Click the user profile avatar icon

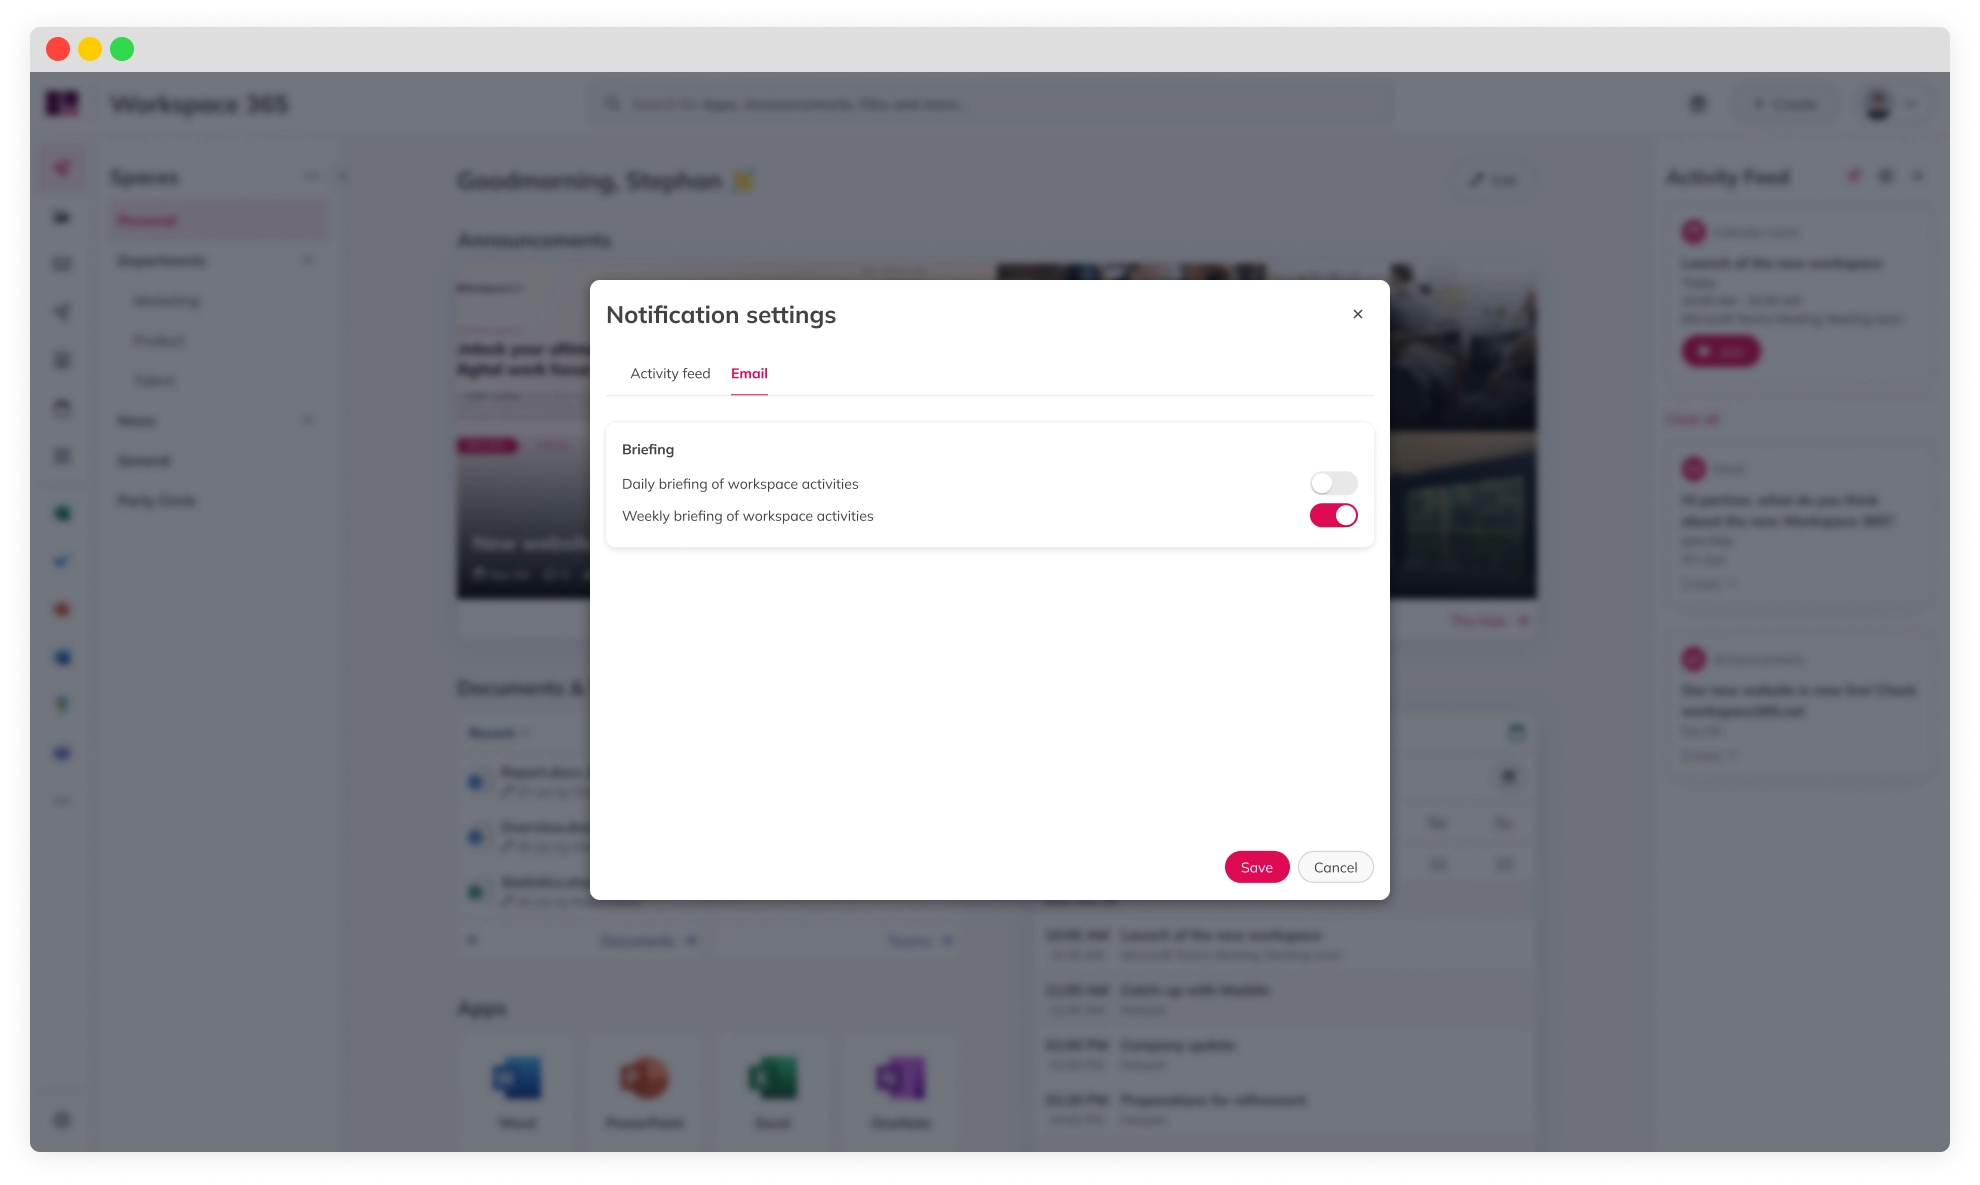[x=1878, y=103]
